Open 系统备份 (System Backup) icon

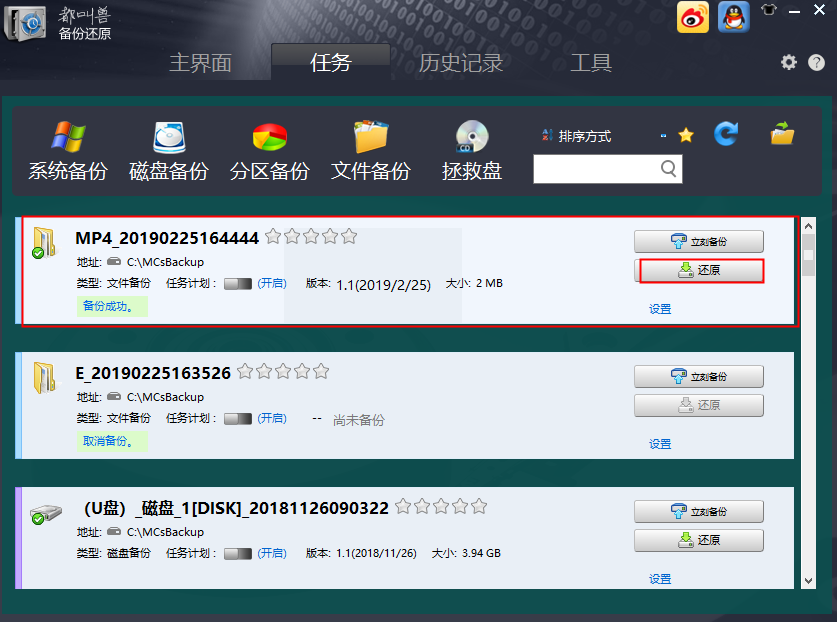(67, 151)
